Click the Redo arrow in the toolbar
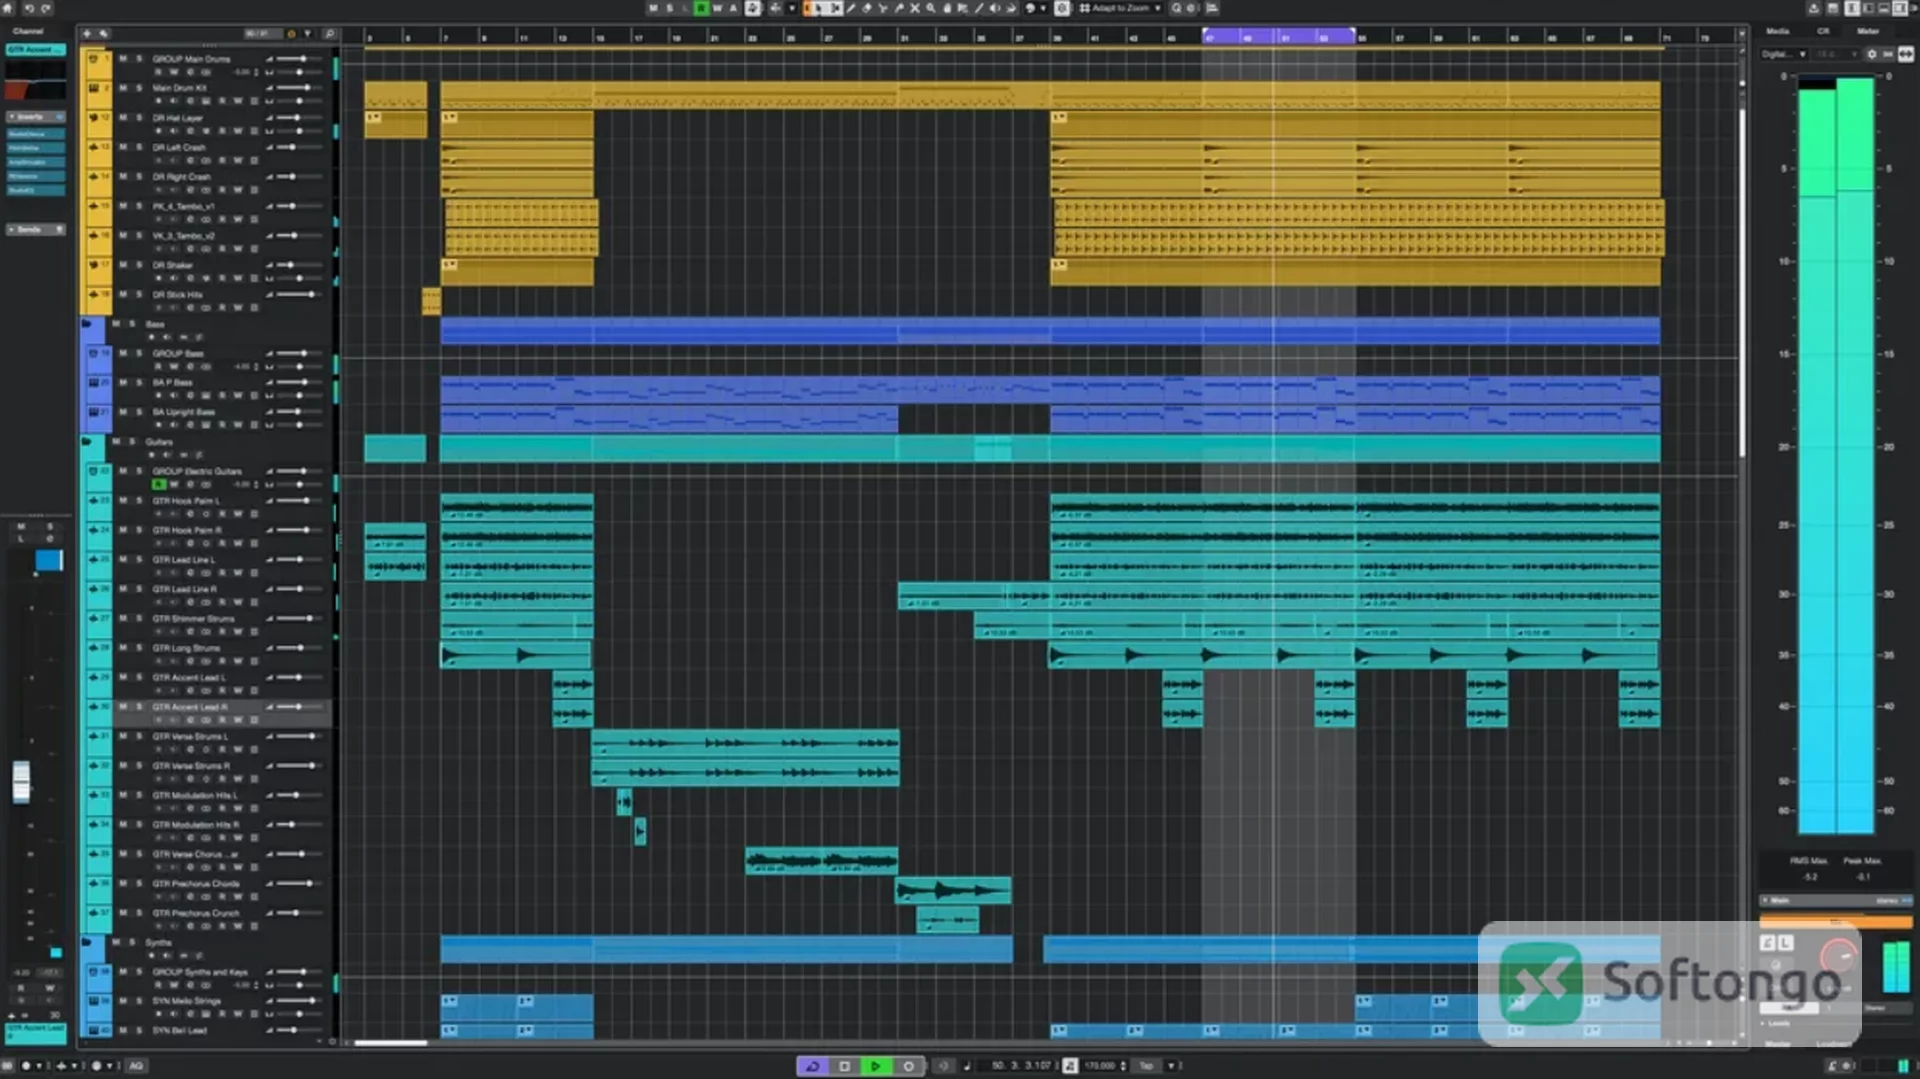Screen dimensions: 1920x1079 click(x=46, y=8)
